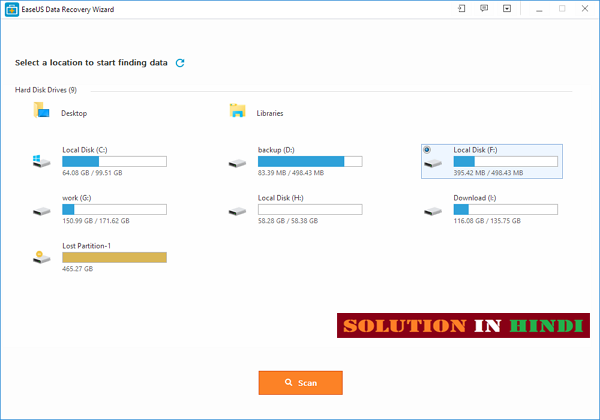Select the Lost Partition-1 label
The width and height of the screenshot is (600, 420).
pos(86,246)
